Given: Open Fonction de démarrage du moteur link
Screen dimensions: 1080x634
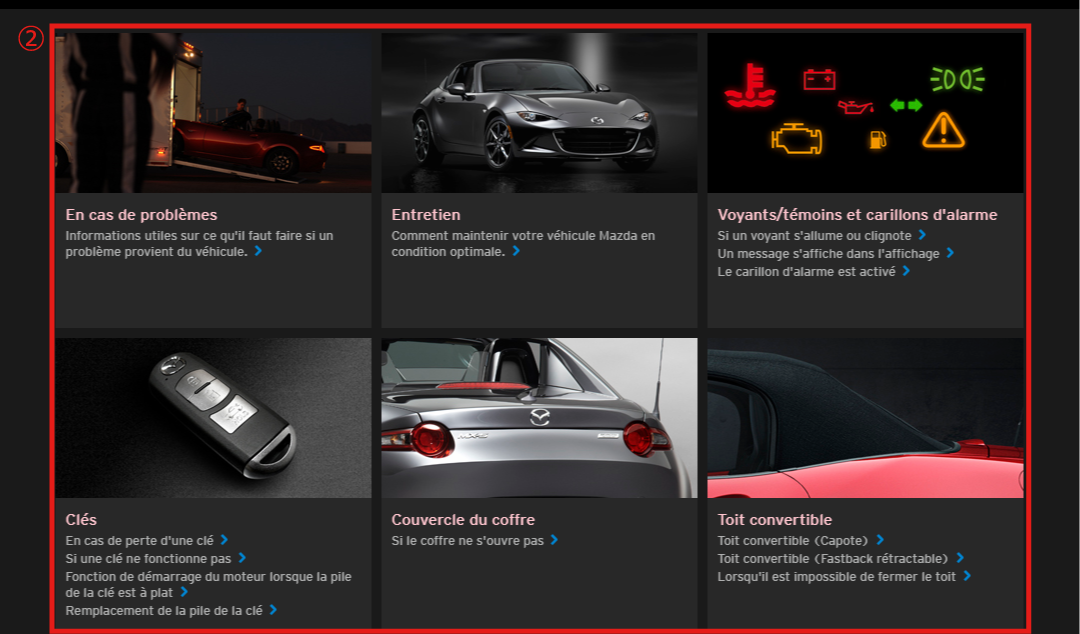Looking at the screenshot, I should (x=208, y=577).
